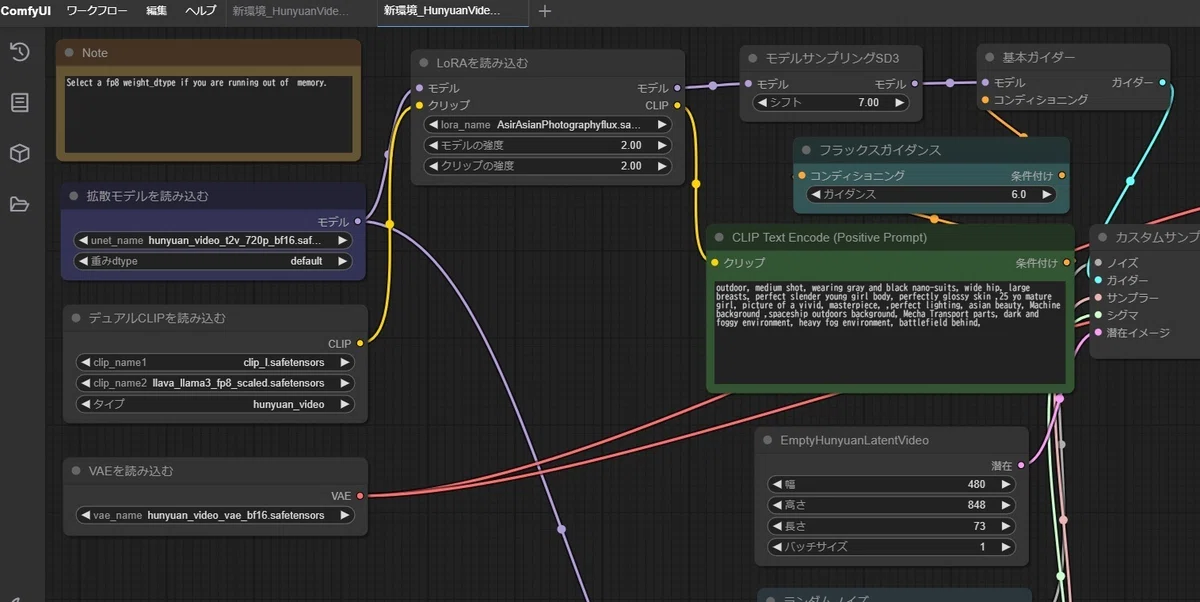Viewport: 1200px width, 602px height.
Task: Click the シフト 7.00 value field
Action: tap(830, 103)
